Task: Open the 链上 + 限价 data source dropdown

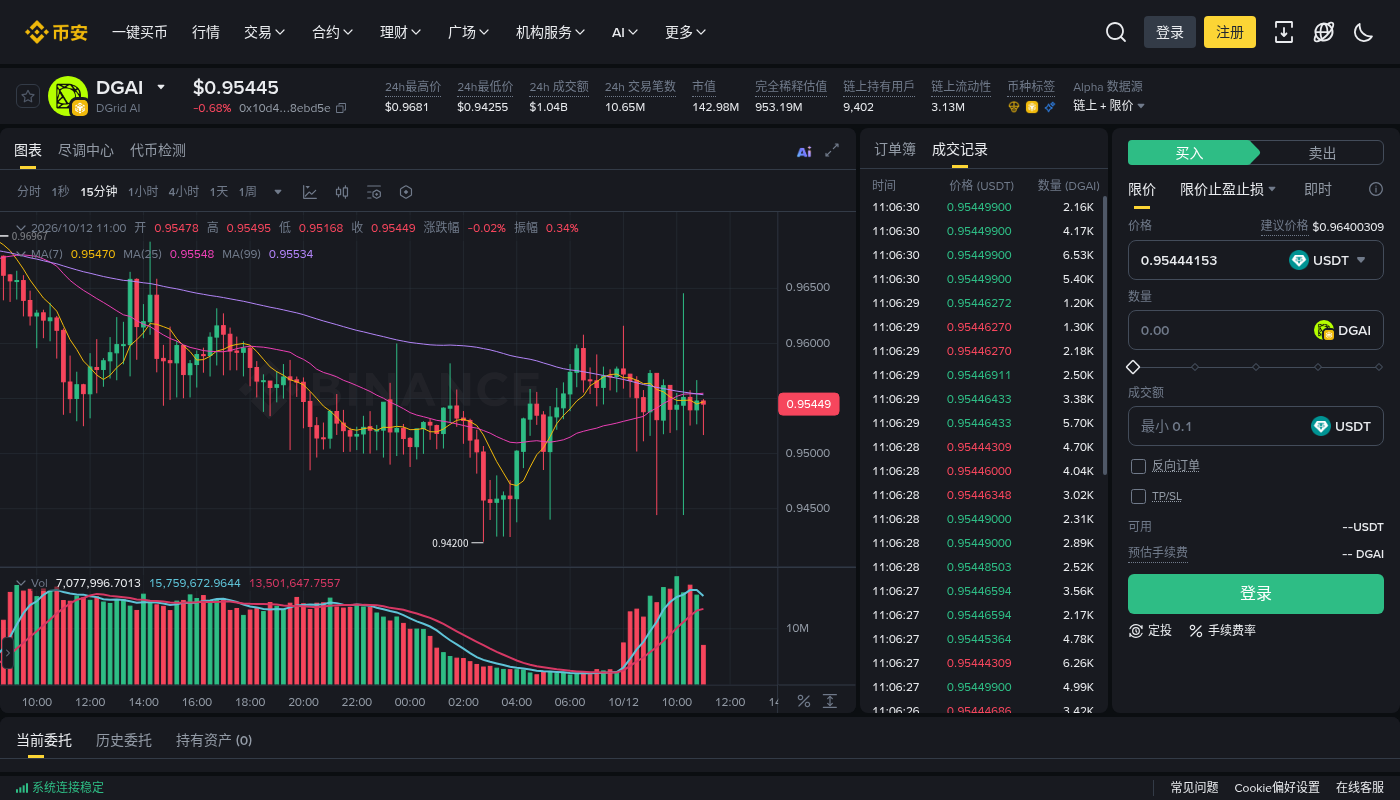Action: pyautogui.click(x=1109, y=106)
